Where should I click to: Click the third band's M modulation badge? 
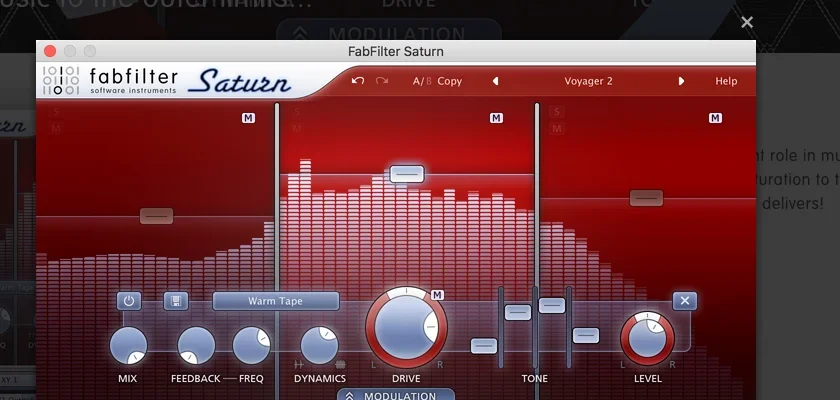pos(715,118)
